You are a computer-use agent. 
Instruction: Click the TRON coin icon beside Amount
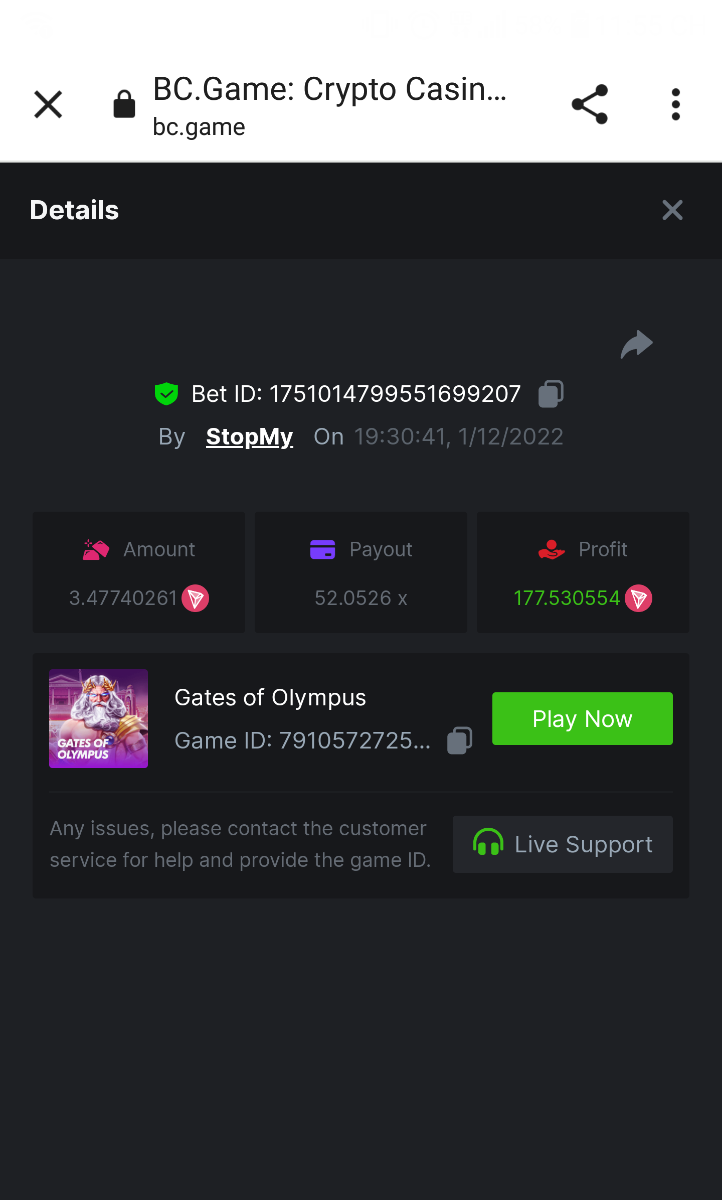pyautogui.click(x=195, y=599)
